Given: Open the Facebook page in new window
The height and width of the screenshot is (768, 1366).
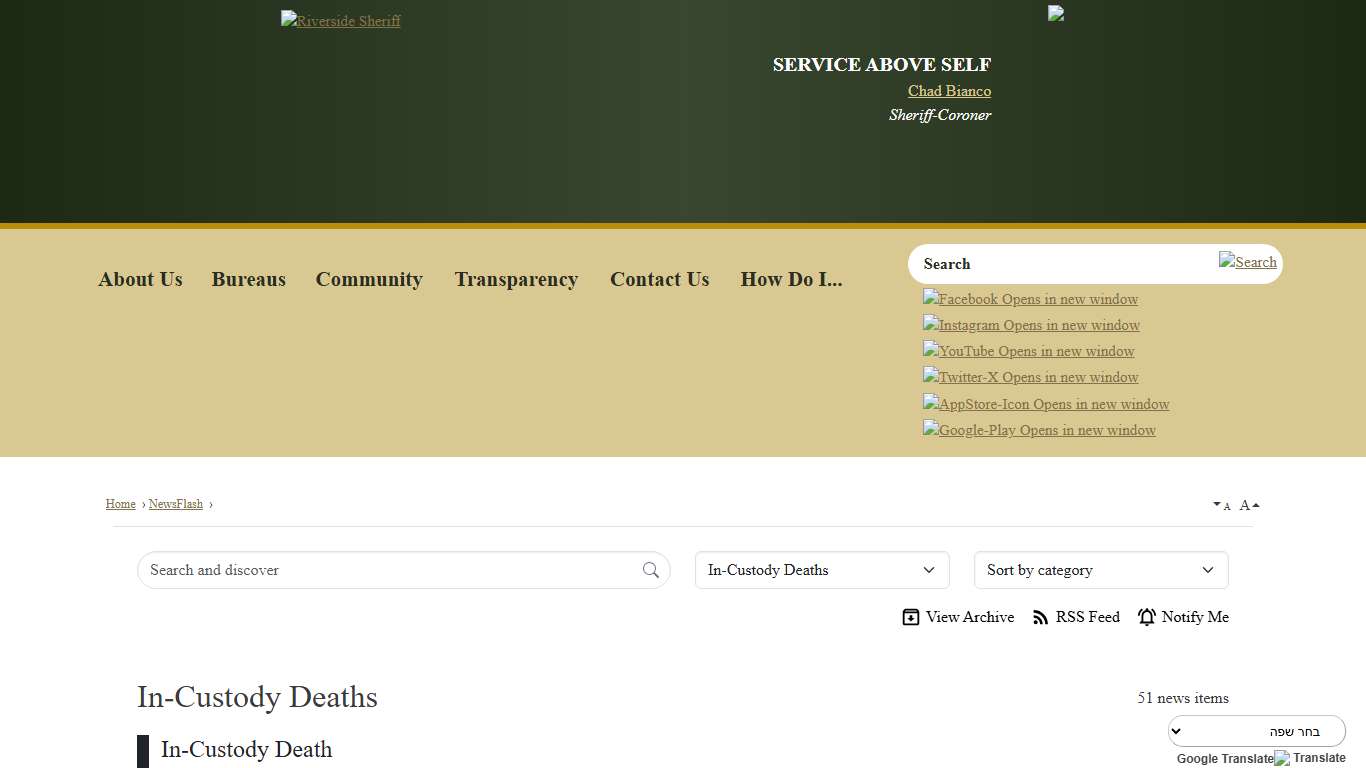Looking at the screenshot, I should [1030, 299].
